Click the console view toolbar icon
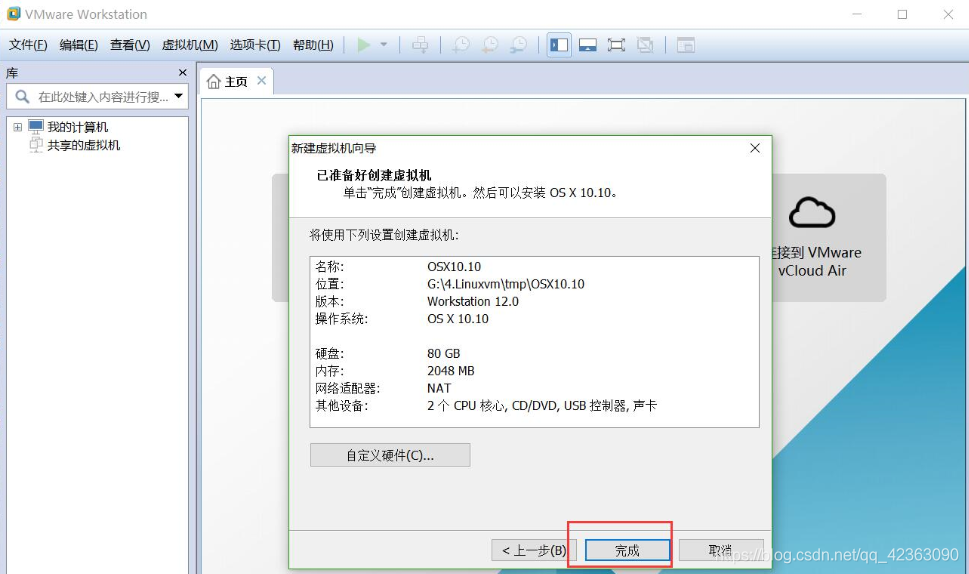 [686, 44]
